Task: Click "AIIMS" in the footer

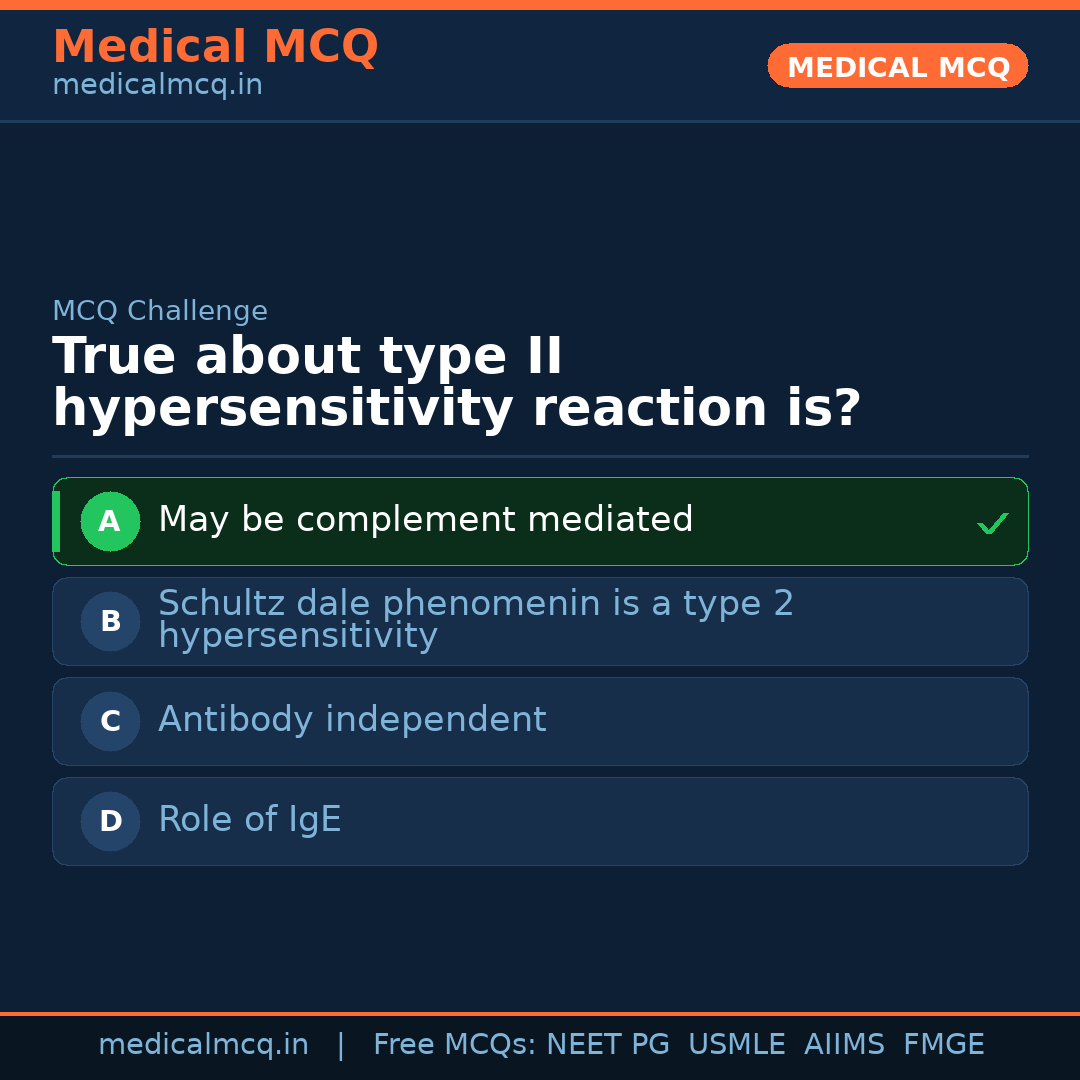Action: (x=844, y=1045)
